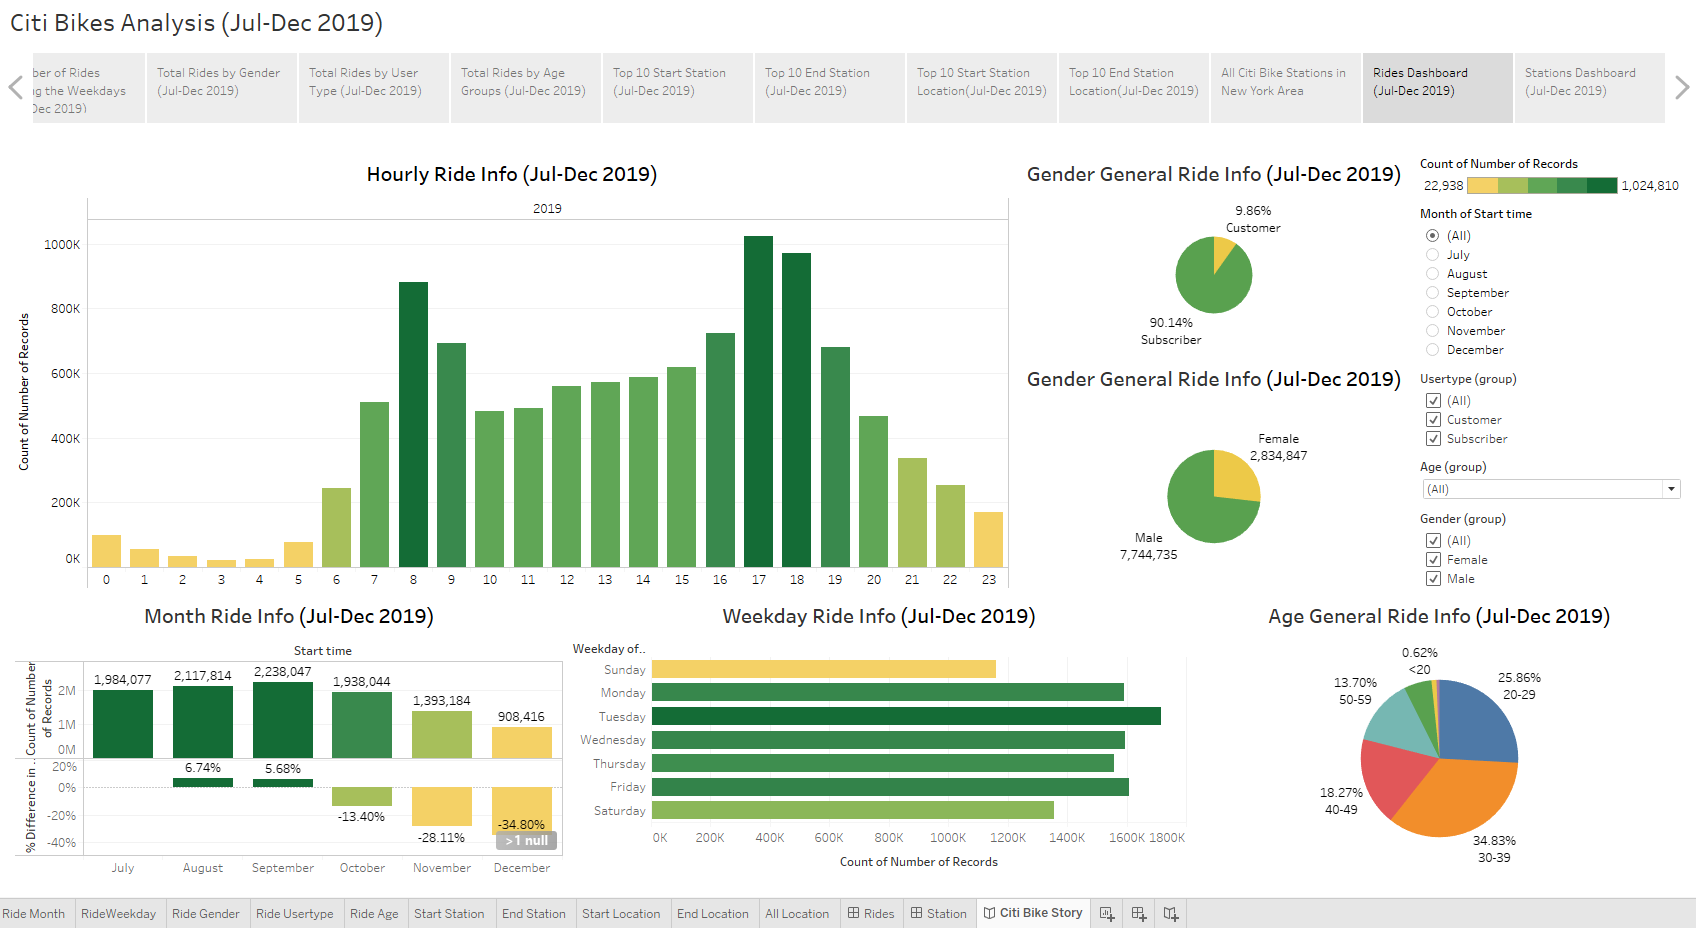The width and height of the screenshot is (1696, 928).
Task: Select the hour 8 bar in hourly chart
Action: tap(413, 424)
